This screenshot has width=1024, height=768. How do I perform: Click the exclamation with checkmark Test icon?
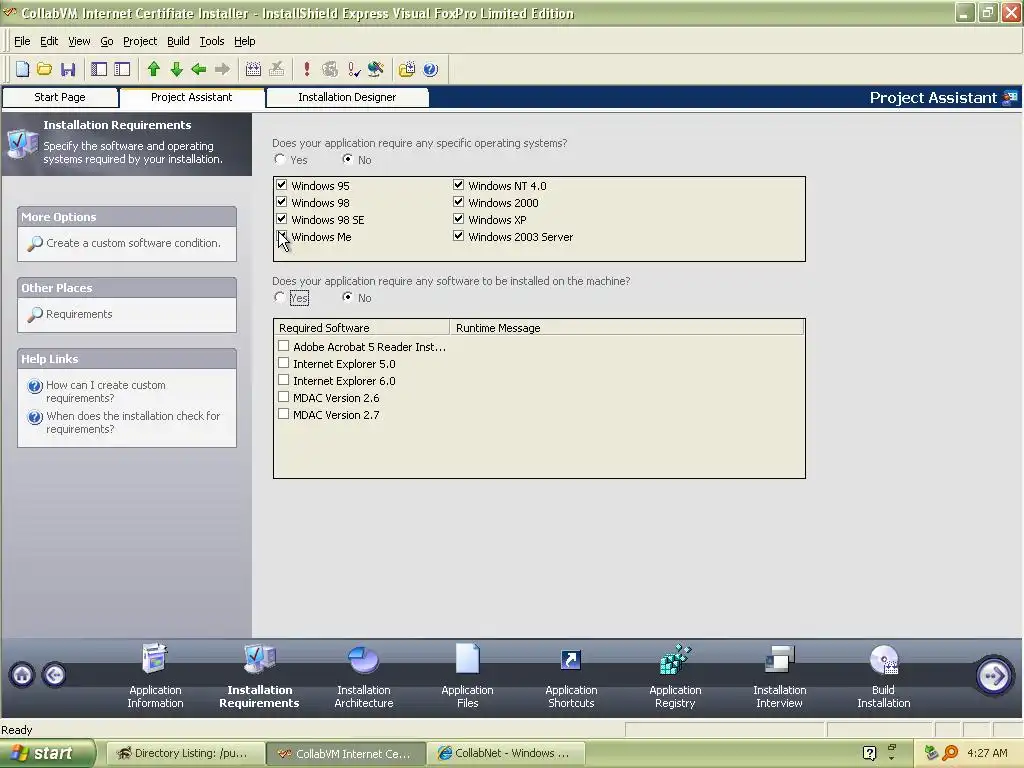click(x=353, y=69)
